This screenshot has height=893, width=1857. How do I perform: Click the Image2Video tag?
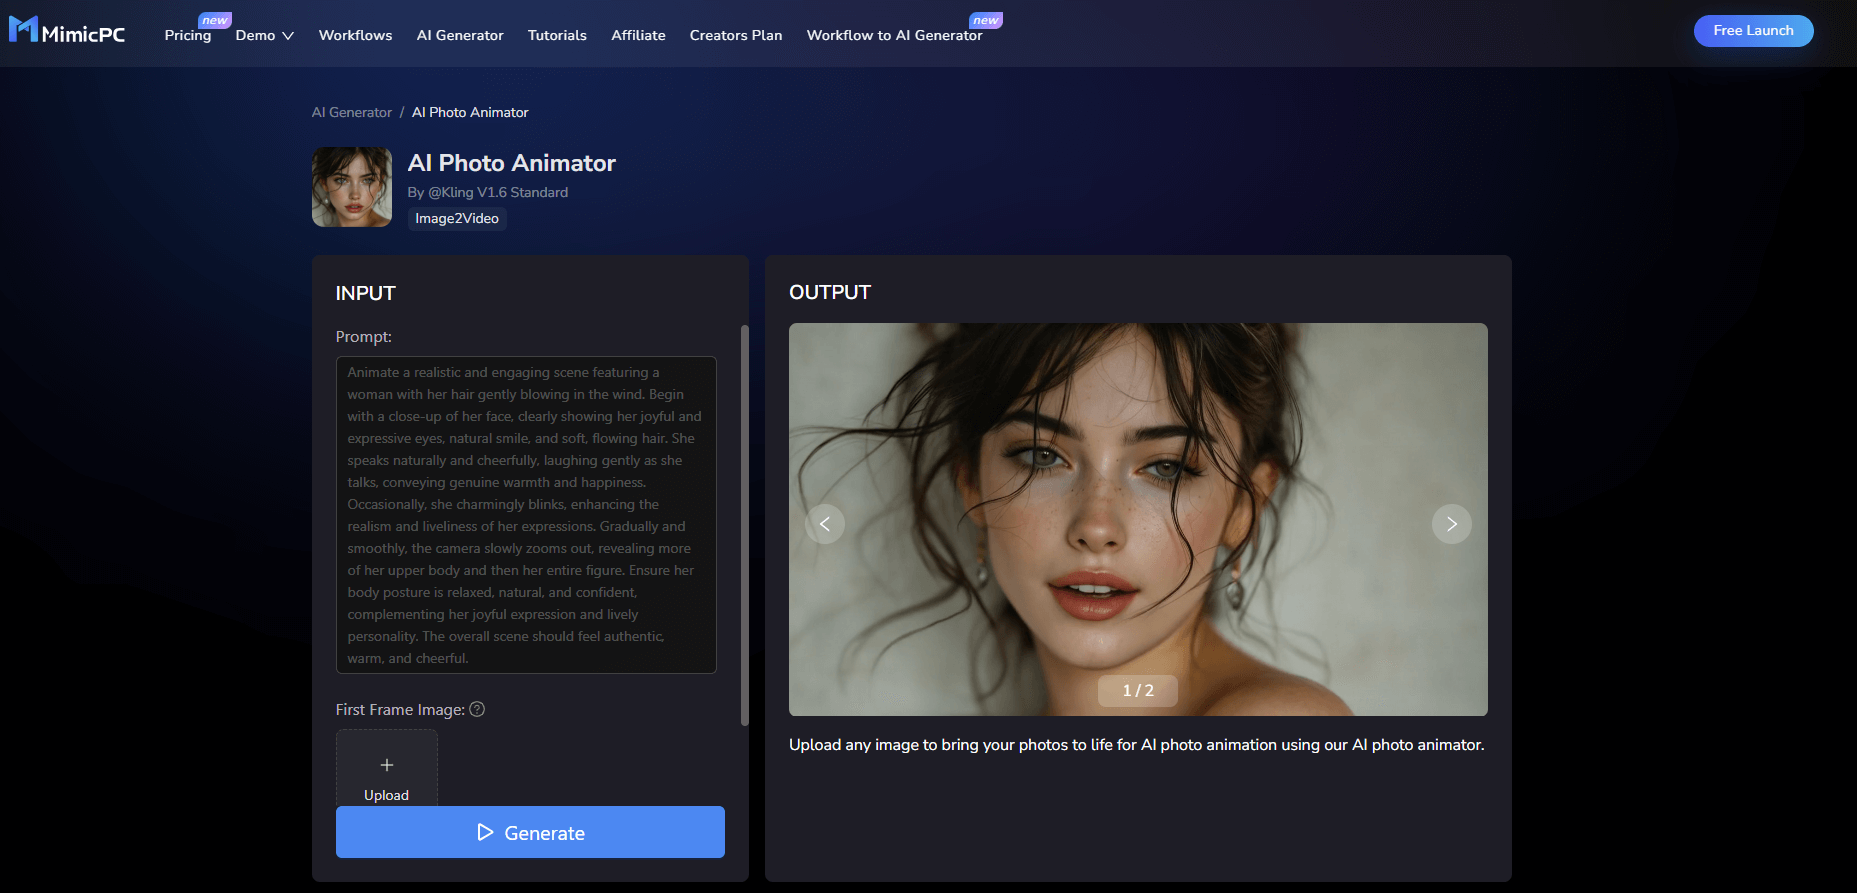point(457,218)
